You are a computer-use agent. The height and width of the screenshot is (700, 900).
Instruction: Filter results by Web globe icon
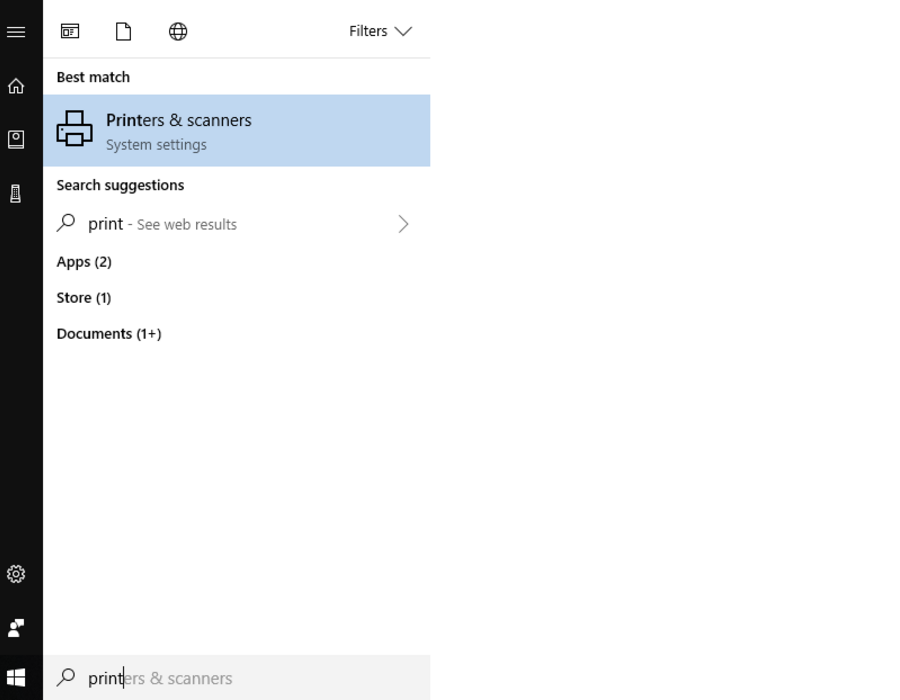pos(178,31)
